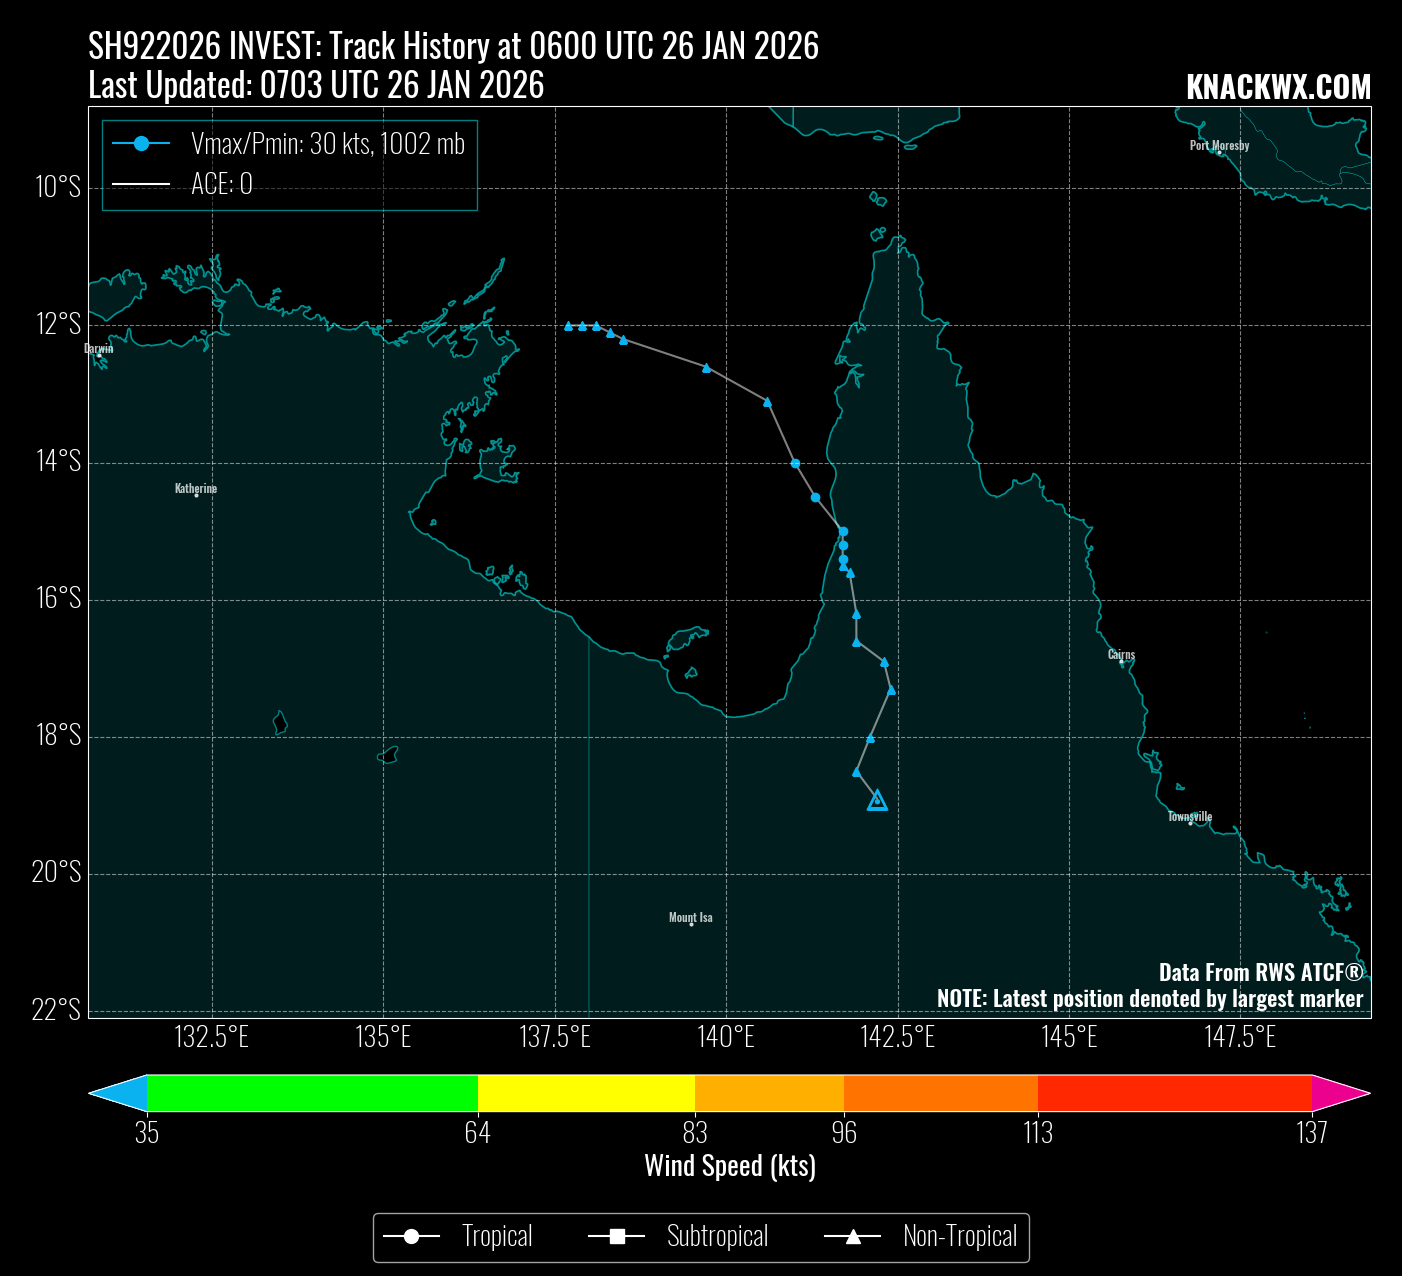The height and width of the screenshot is (1276, 1402).
Task: Click the Tropical circle symbol in legend
Action: point(411,1238)
